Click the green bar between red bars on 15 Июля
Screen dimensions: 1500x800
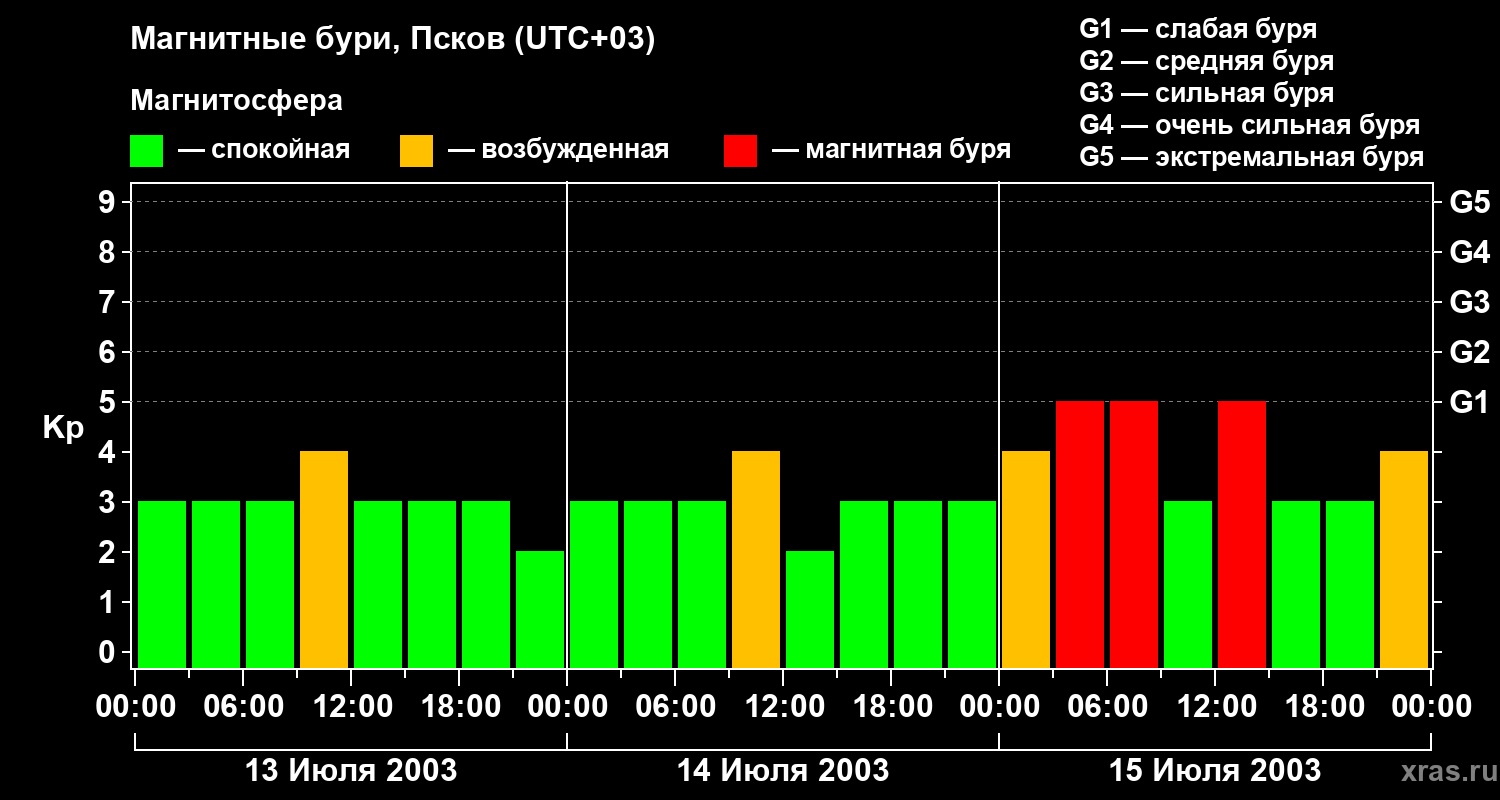(1188, 584)
